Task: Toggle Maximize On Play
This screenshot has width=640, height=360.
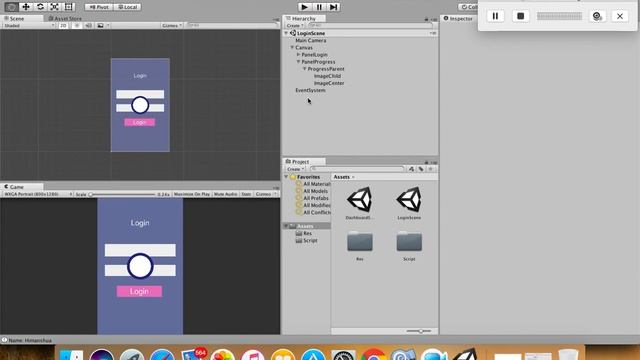Action: coord(191,194)
